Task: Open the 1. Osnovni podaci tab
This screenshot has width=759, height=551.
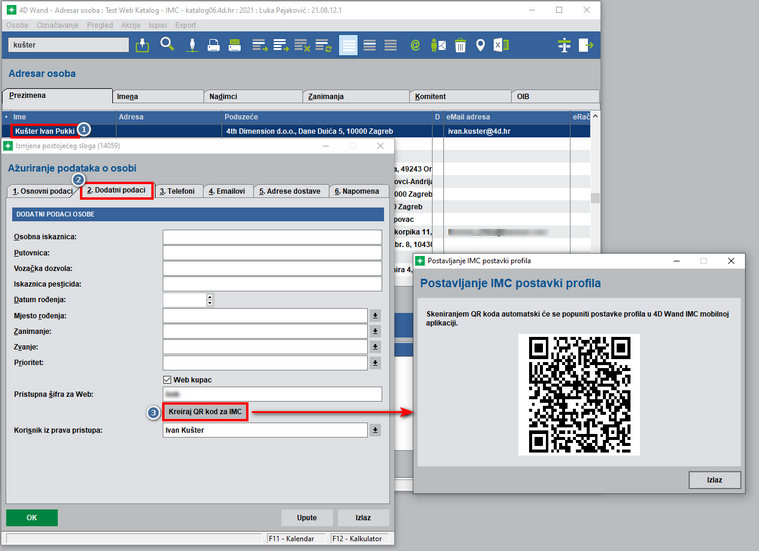Action: pos(43,191)
